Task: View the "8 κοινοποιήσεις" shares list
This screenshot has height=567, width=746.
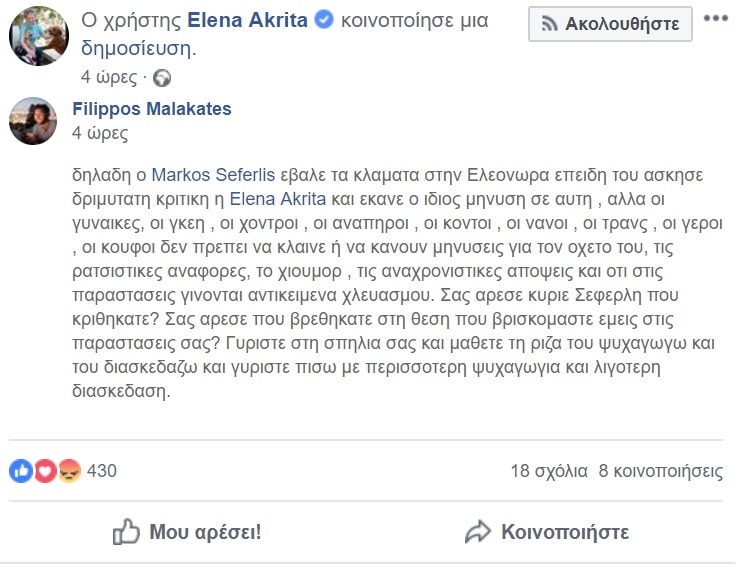Action: pos(660,471)
